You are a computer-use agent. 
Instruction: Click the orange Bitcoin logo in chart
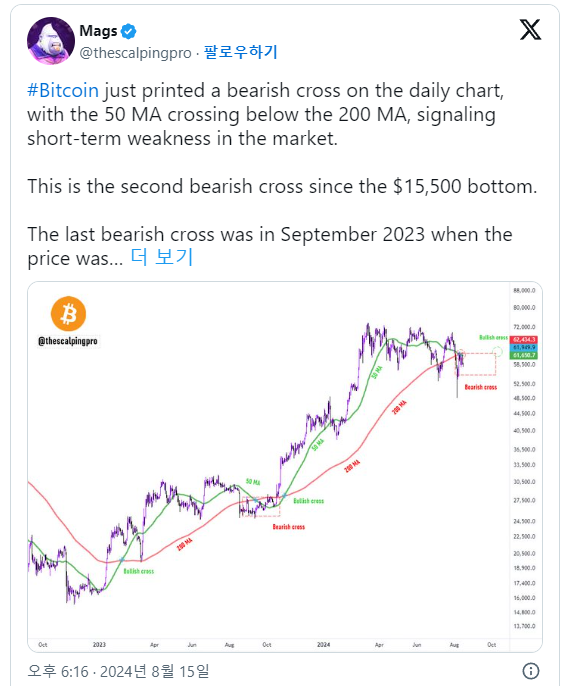point(68,314)
